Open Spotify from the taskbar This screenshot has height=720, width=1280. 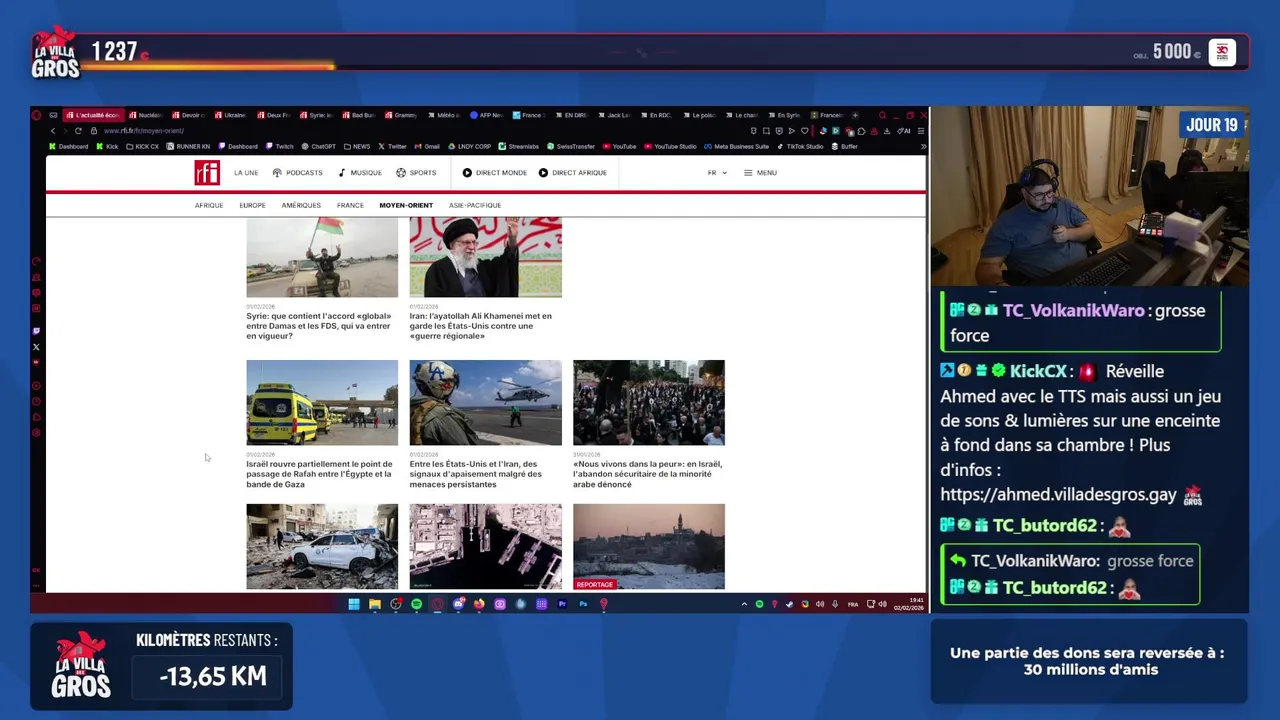click(417, 604)
